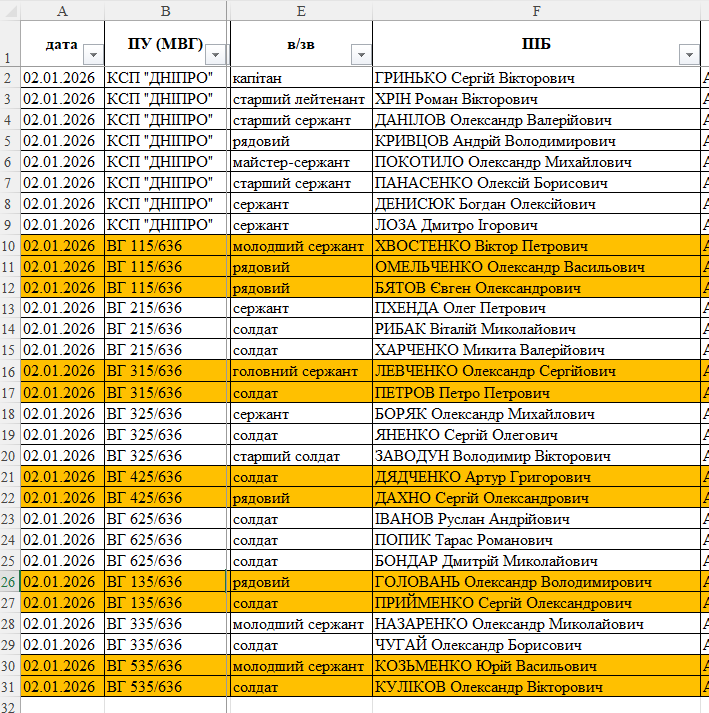This screenshot has height=713, width=709.
Task: Select the майстер-сержант rank cell
Action: pyautogui.click(x=301, y=161)
